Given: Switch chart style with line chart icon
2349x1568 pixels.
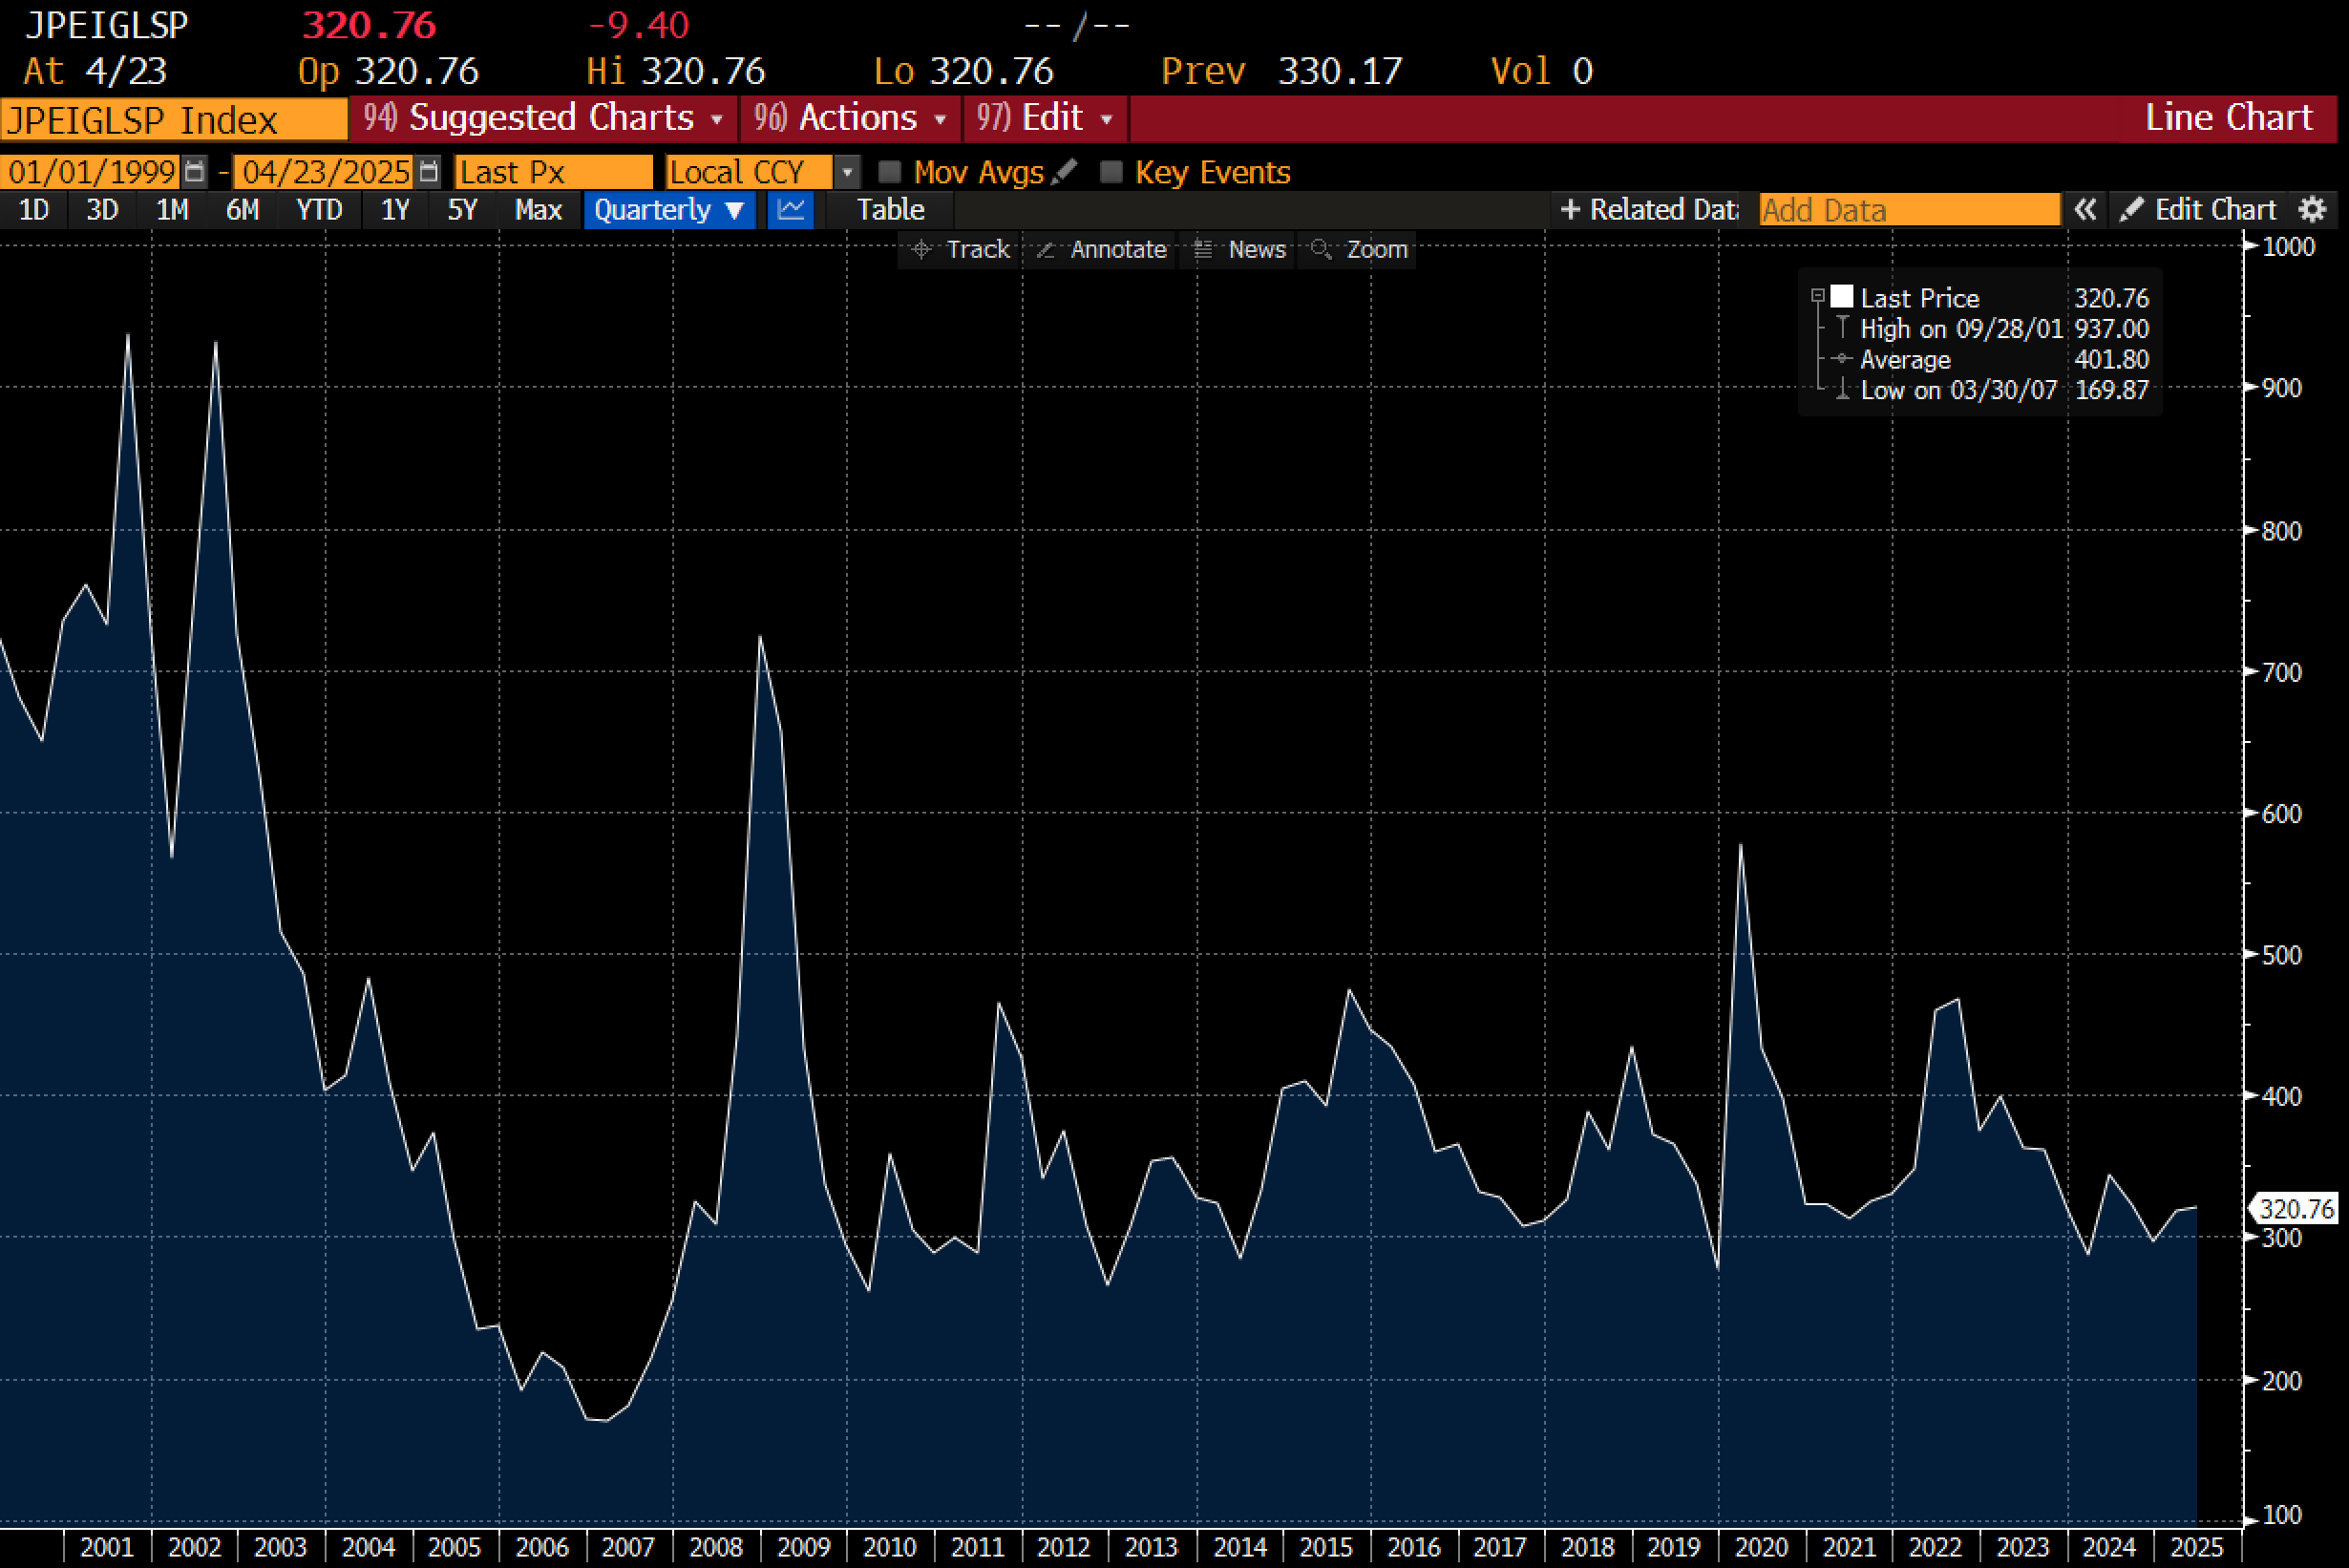Looking at the screenshot, I should [791, 210].
